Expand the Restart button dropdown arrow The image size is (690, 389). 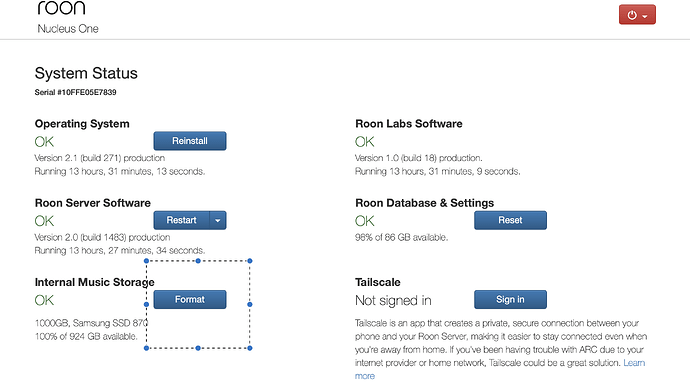(218, 220)
